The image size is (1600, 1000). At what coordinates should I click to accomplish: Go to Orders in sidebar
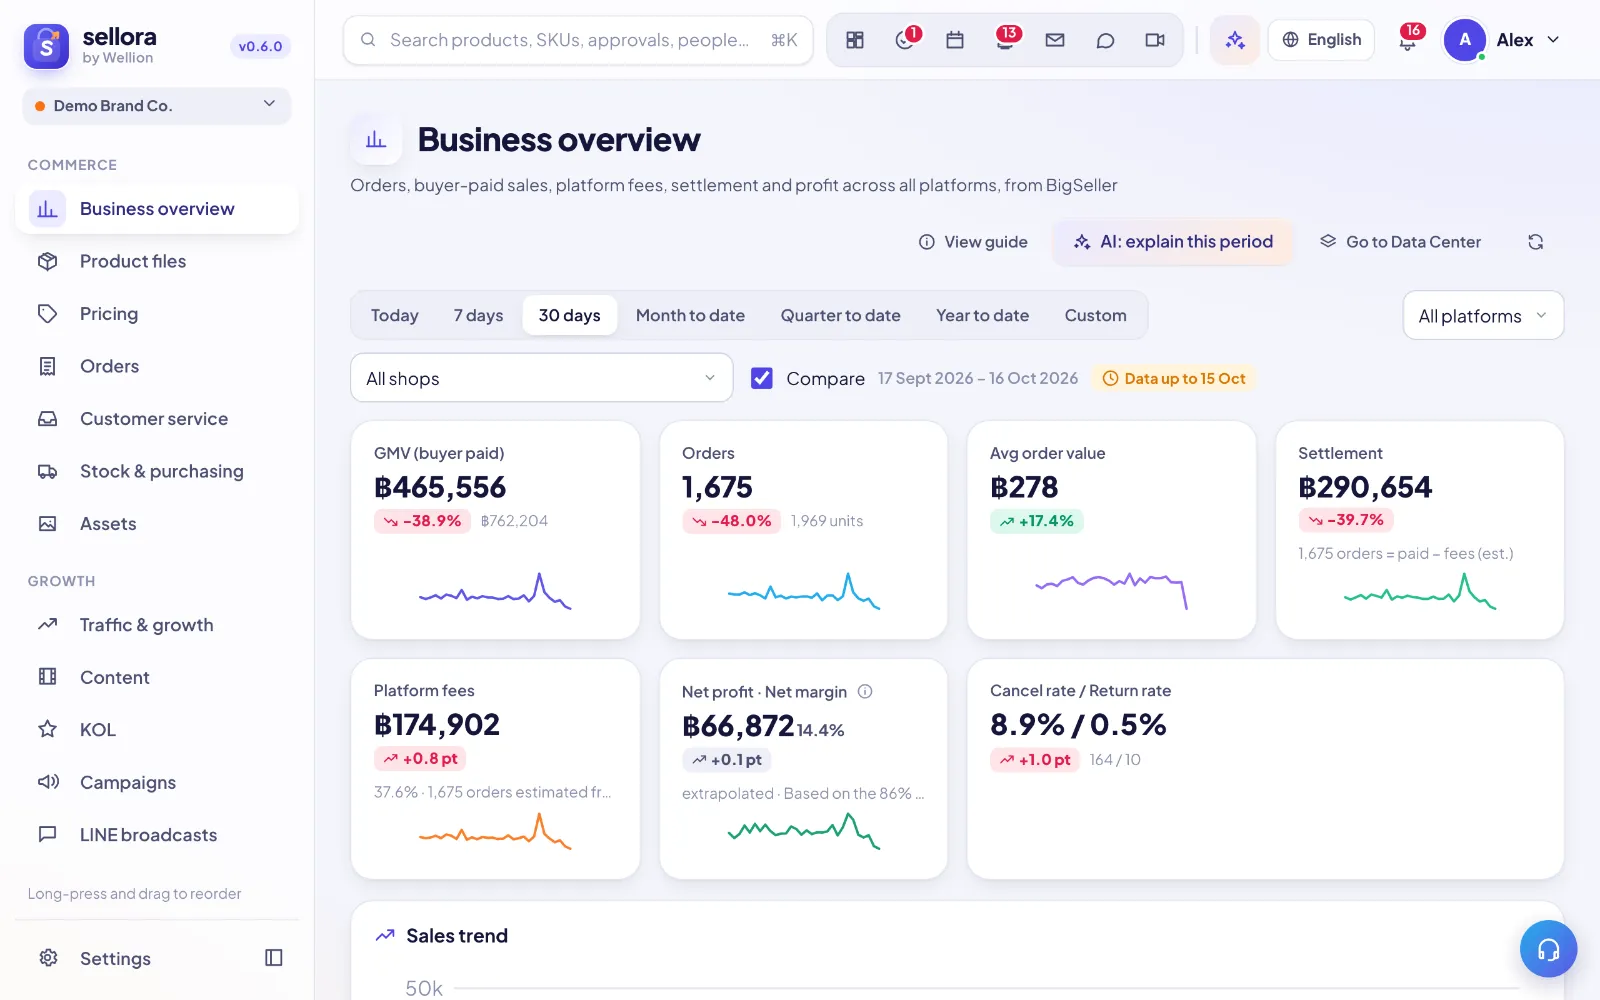coord(157,366)
